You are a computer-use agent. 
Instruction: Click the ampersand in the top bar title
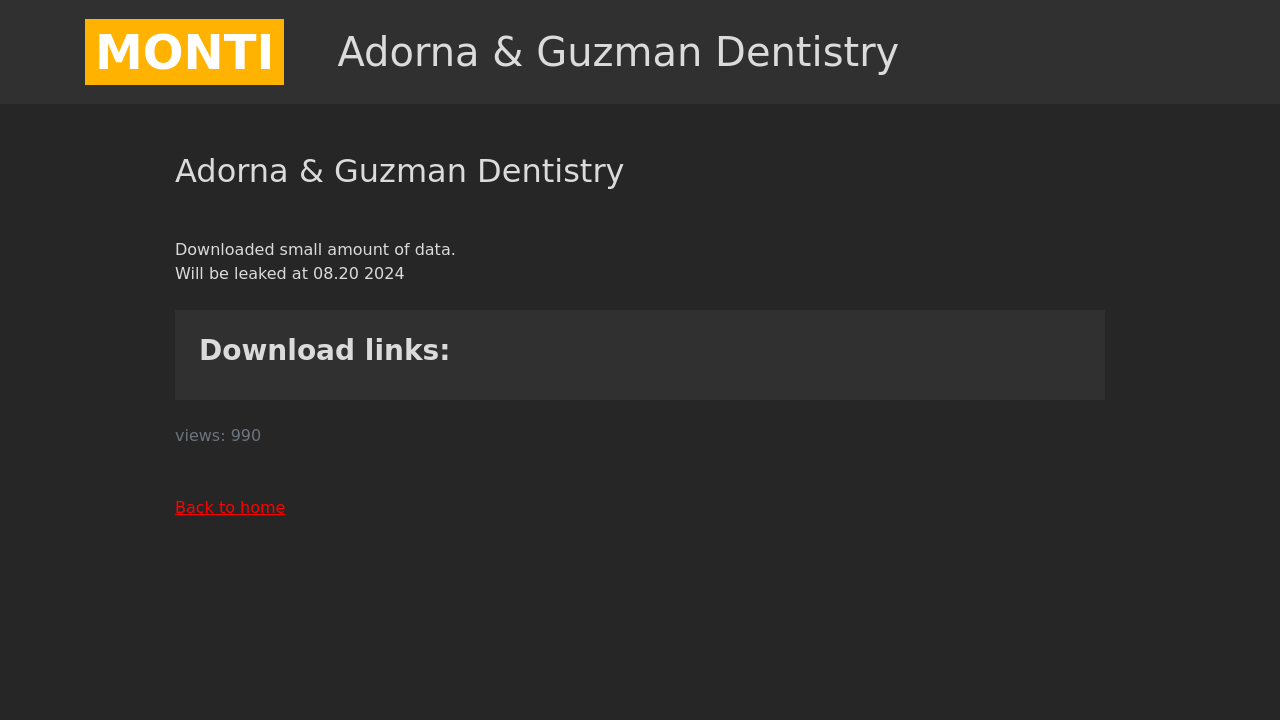[x=508, y=52]
